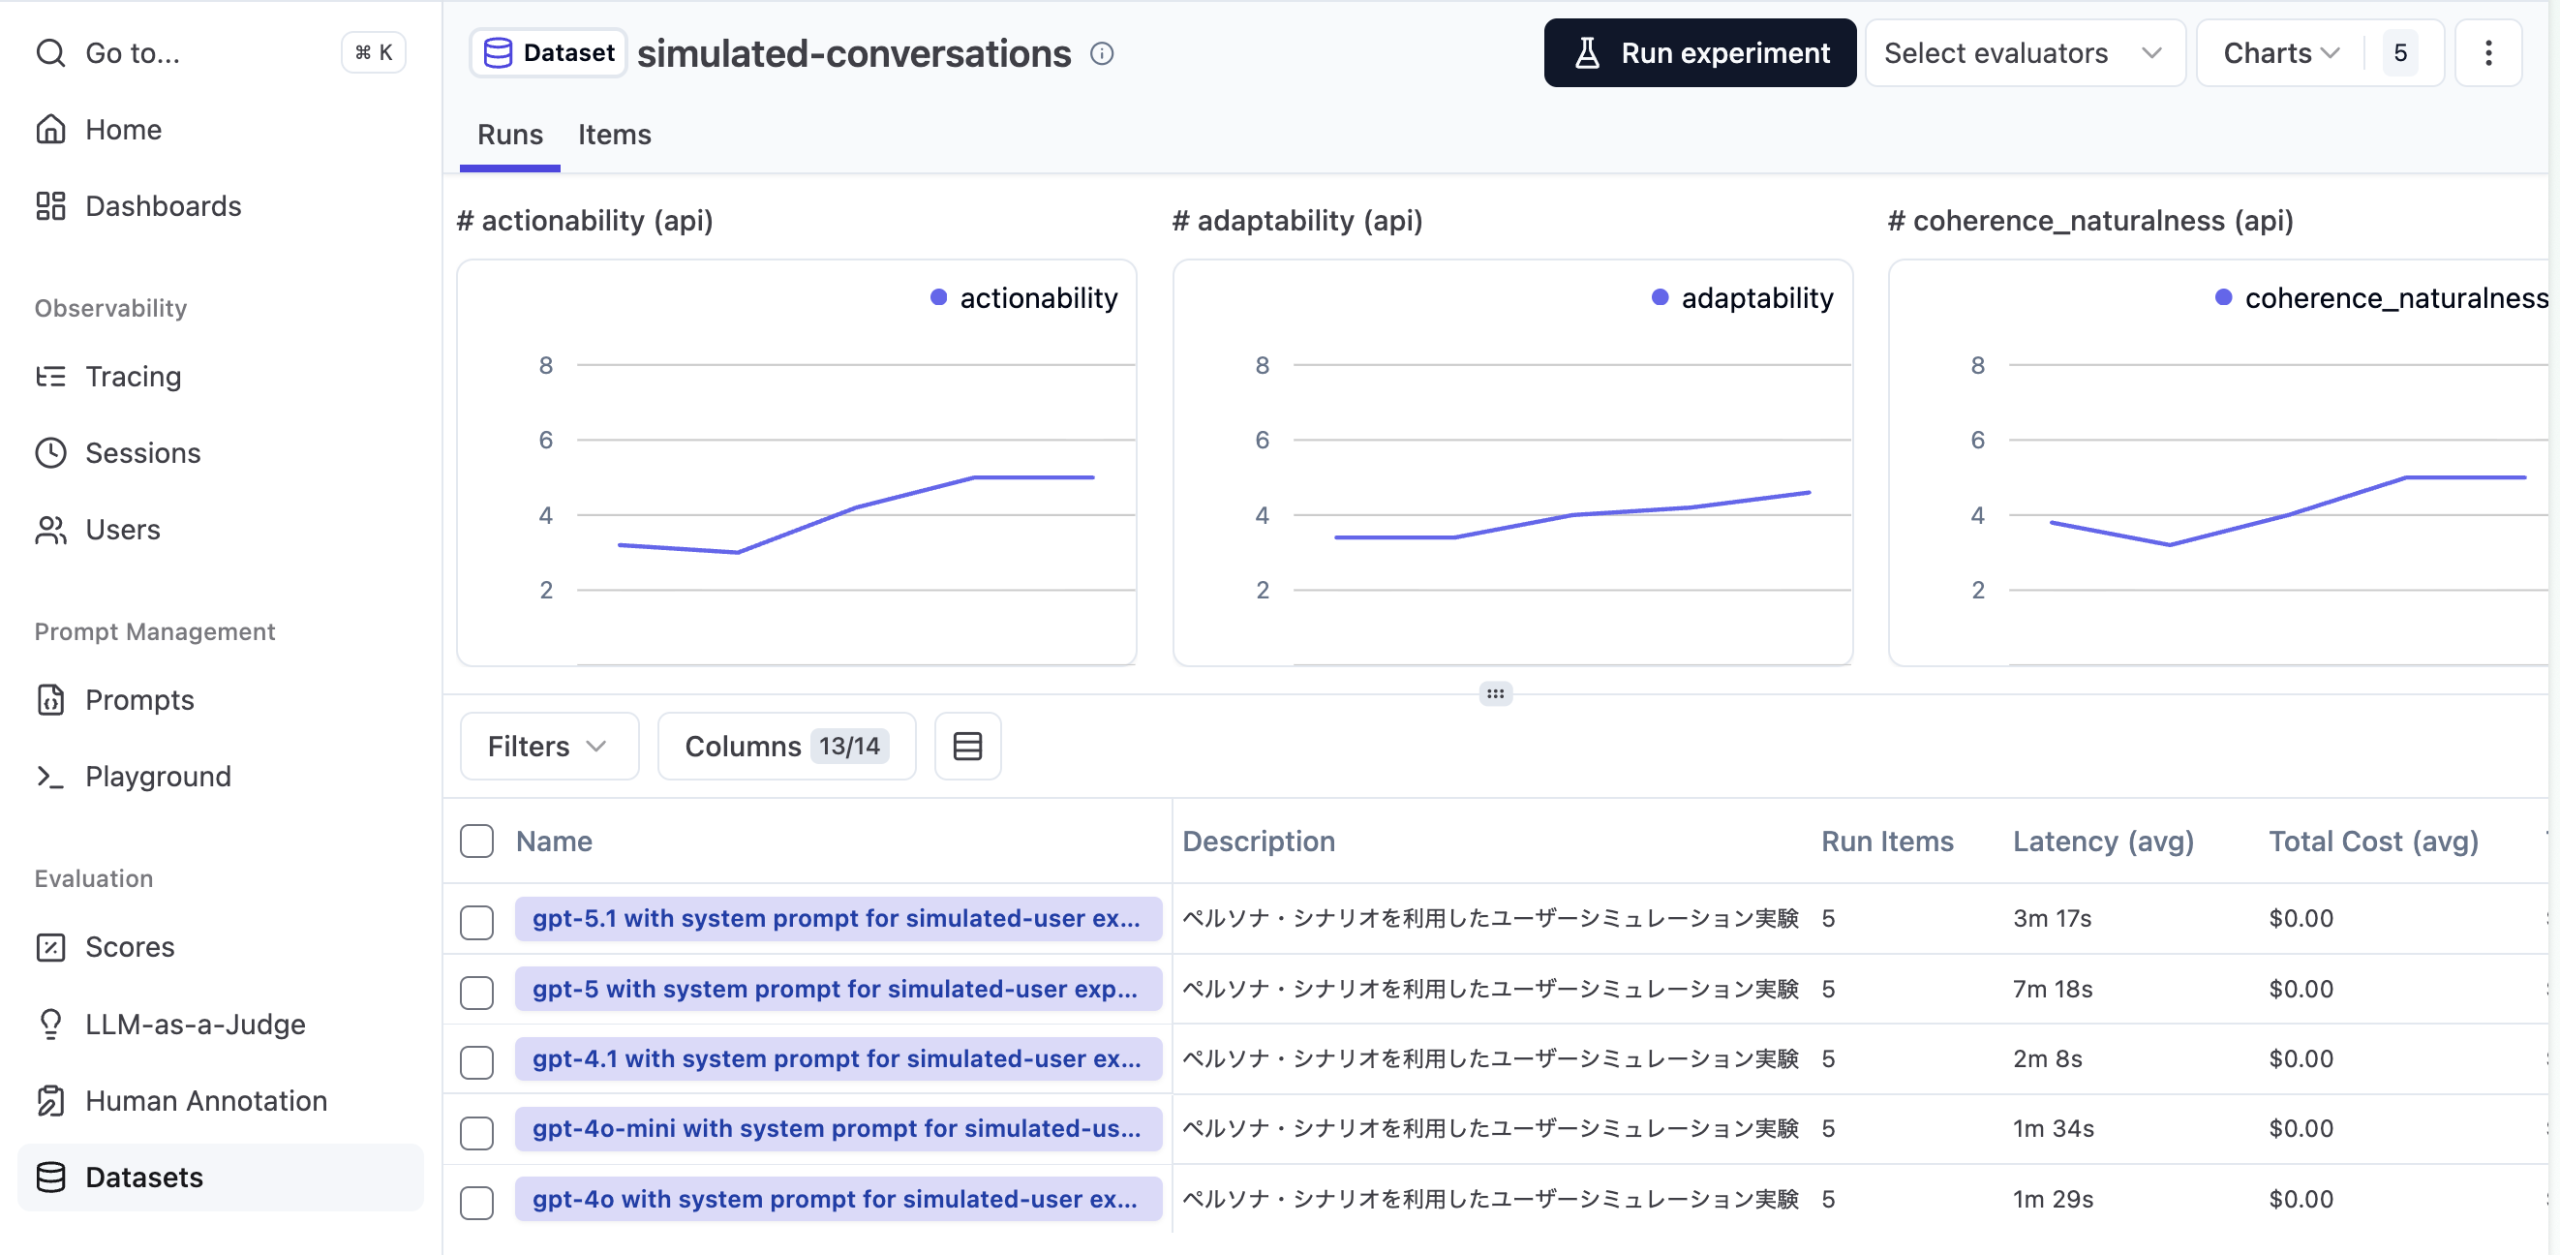
Task: Expand the Filters dropdown
Action: 548,746
